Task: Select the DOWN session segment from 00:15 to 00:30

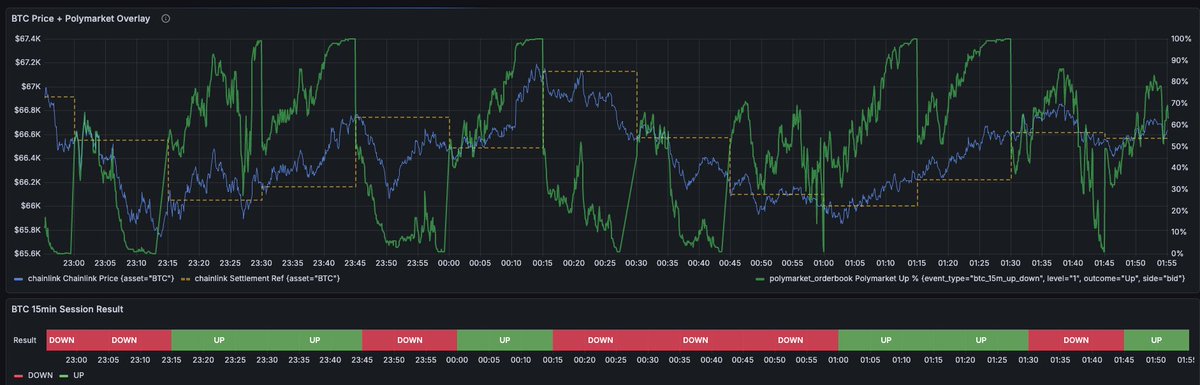Action: [600, 341]
